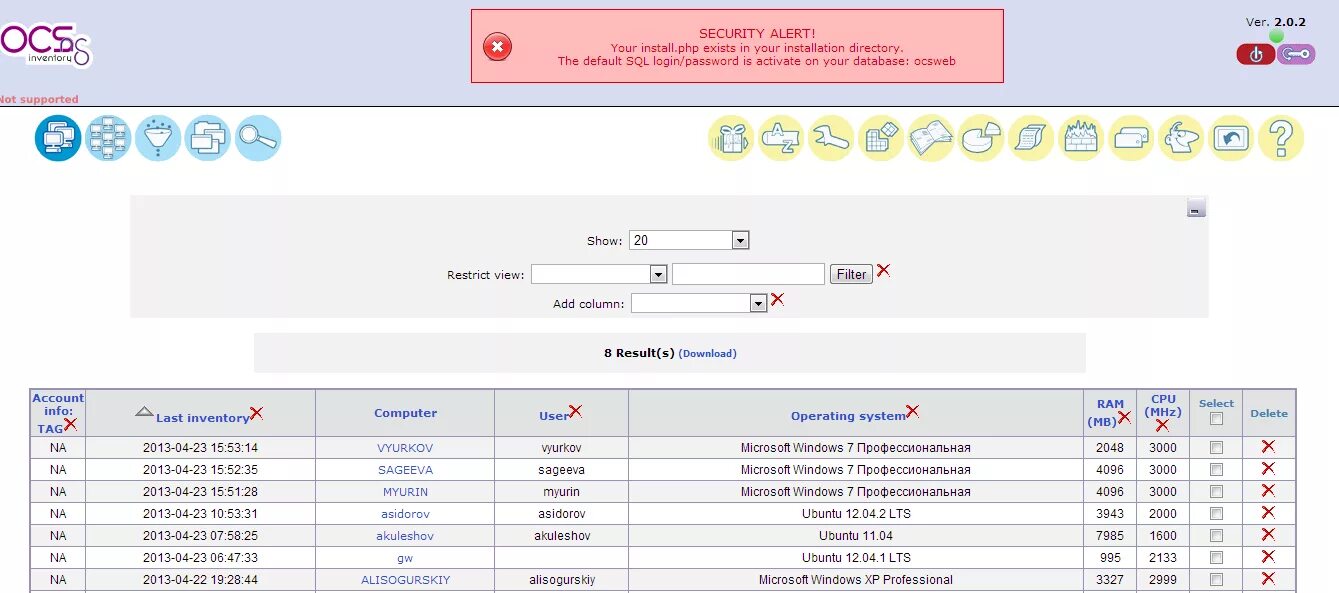Image resolution: width=1339 pixels, height=593 pixels.
Task: Open the paper scroll Label icon
Action: point(1031,138)
